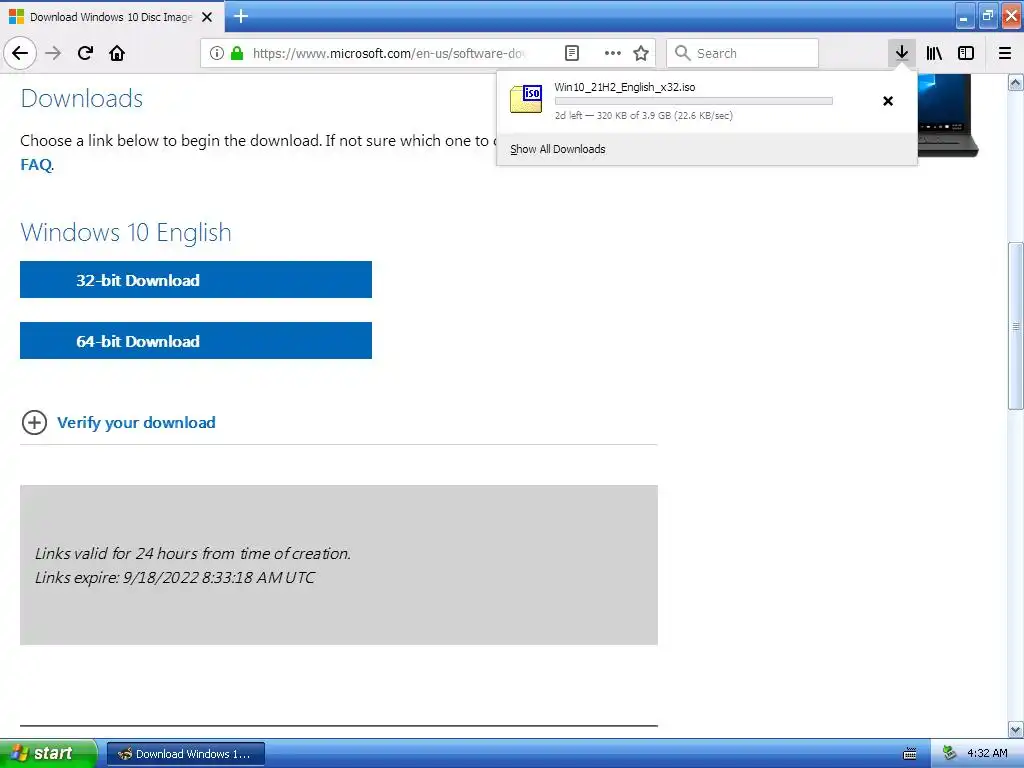Show sidebars icon in toolbar
The width and height of the screenshot is (1024, 768).
coord(966,53)
